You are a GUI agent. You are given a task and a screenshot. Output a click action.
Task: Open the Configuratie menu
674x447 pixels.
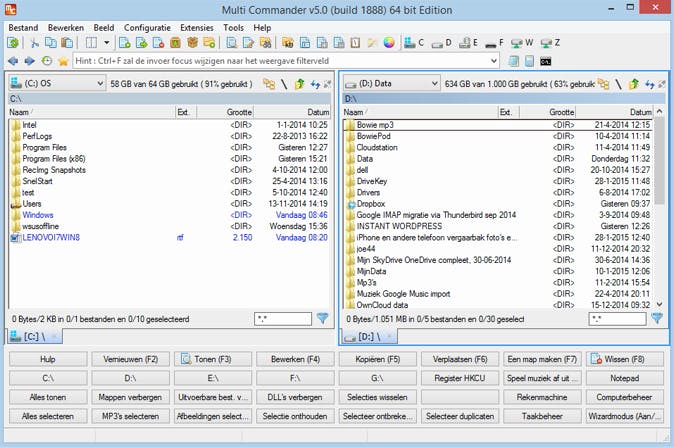pyautogui.click(x=147, y=28)
